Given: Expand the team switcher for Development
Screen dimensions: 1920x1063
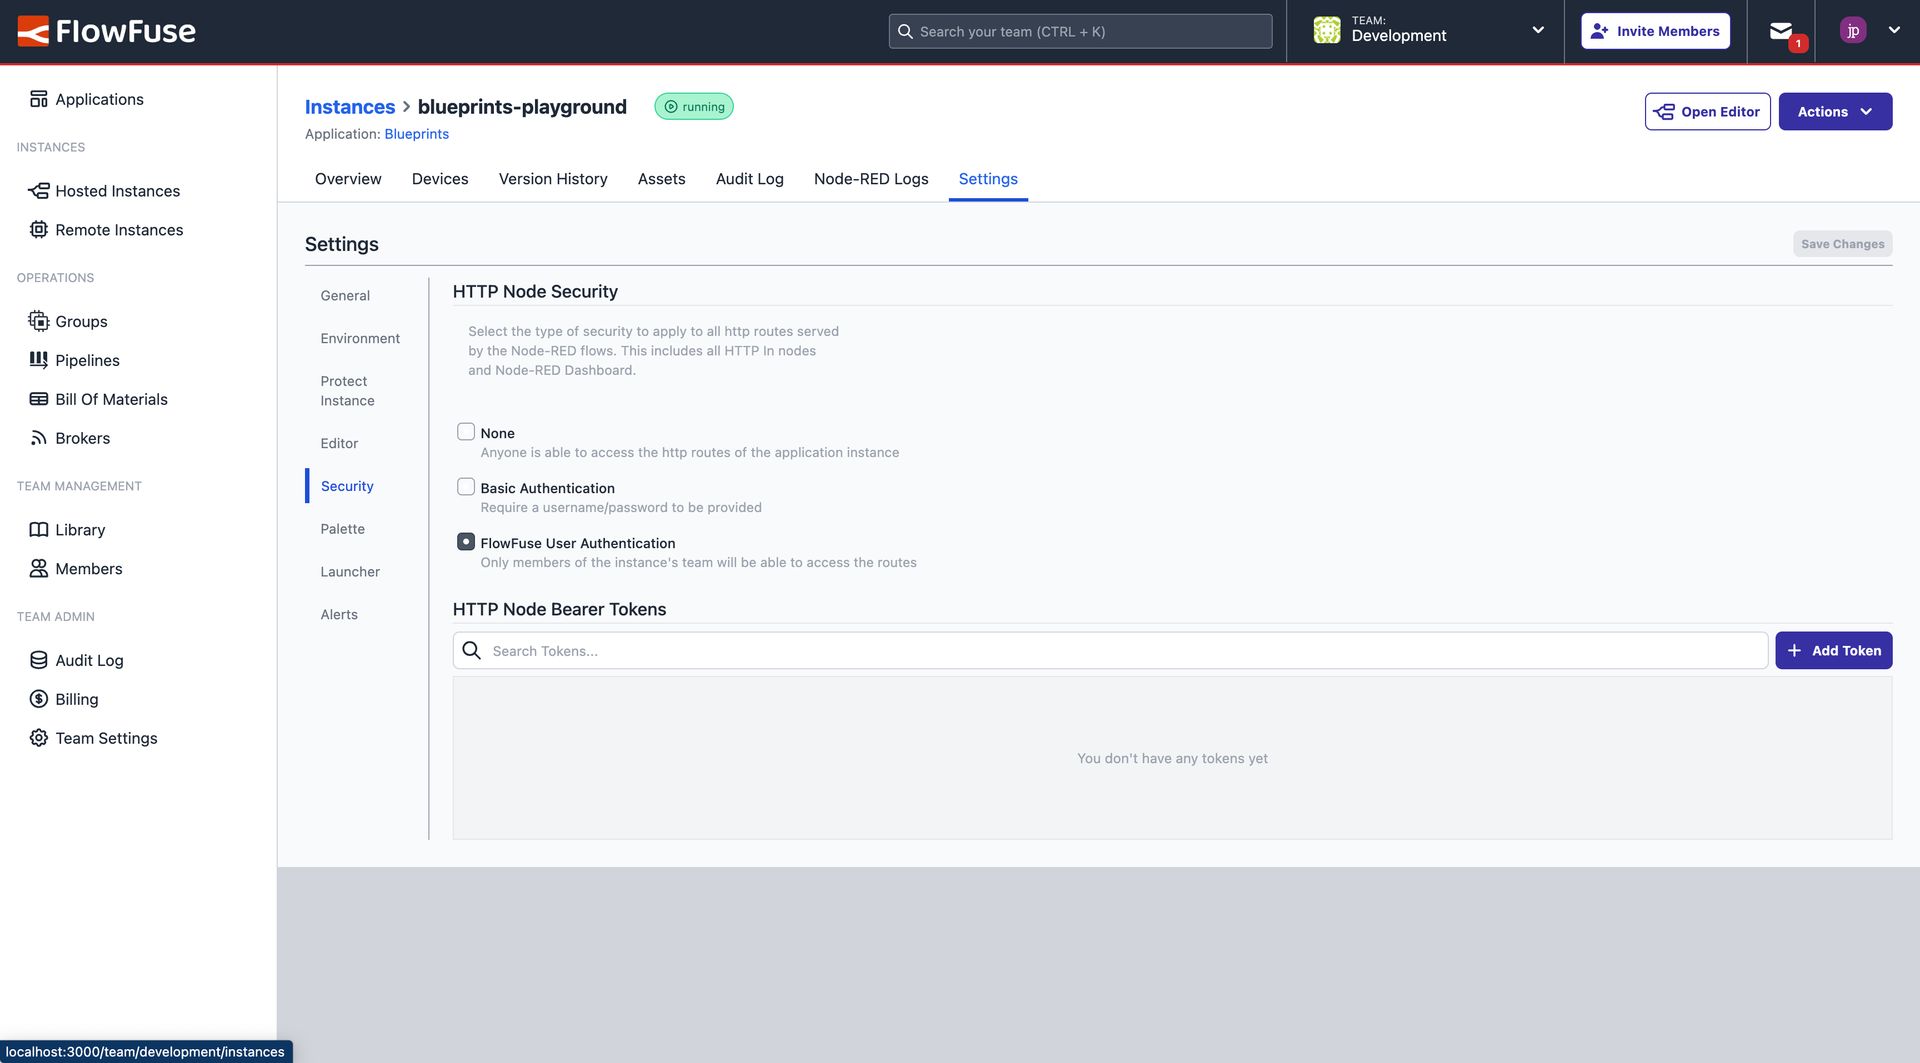Looking at the screenshot, I should point(1537,30).
